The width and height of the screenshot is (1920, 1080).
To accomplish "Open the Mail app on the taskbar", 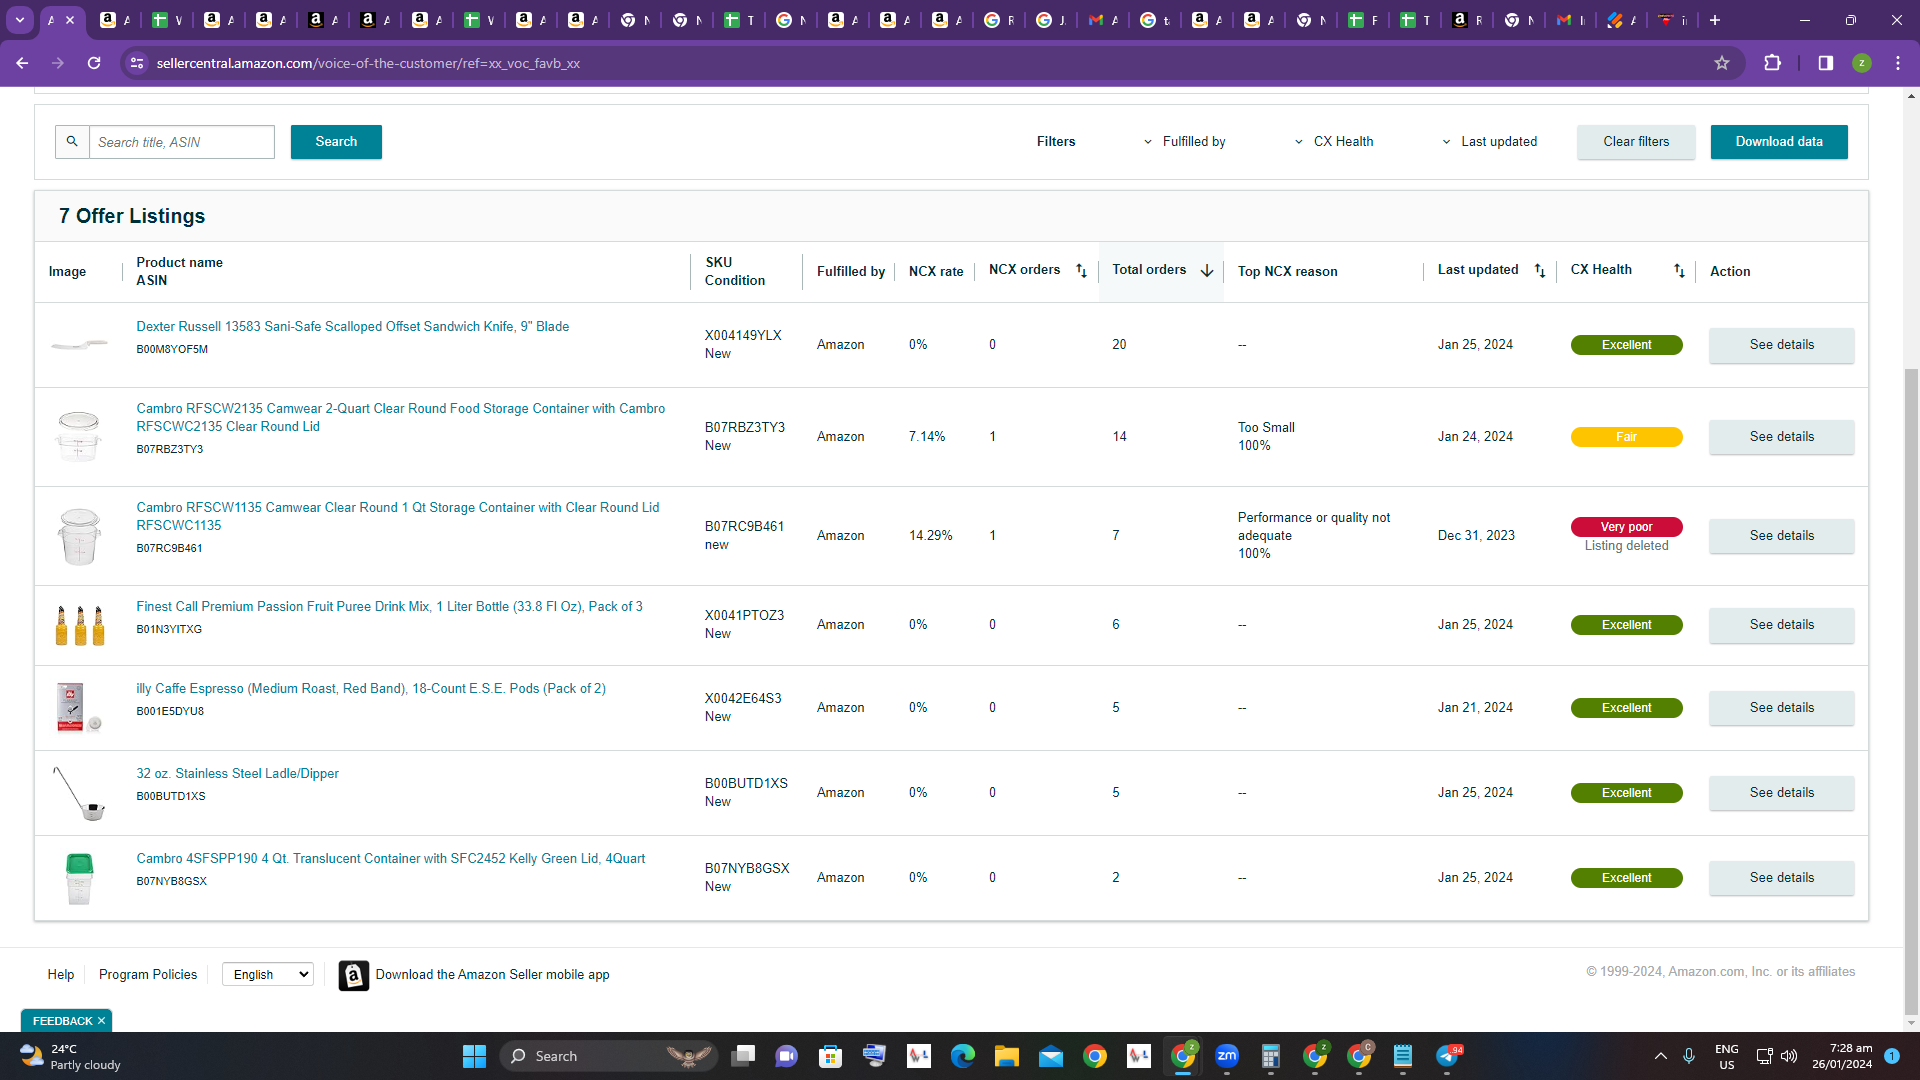I will 1051,1056.
